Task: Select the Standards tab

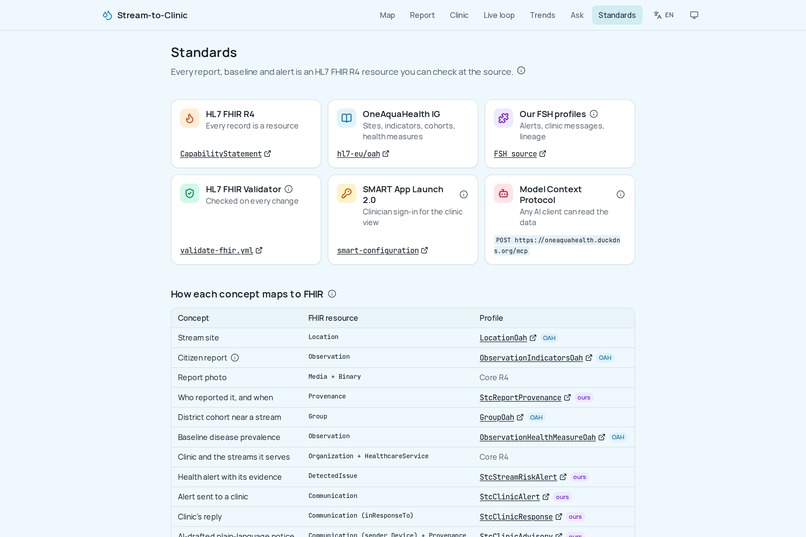Action: coord(617,15)
